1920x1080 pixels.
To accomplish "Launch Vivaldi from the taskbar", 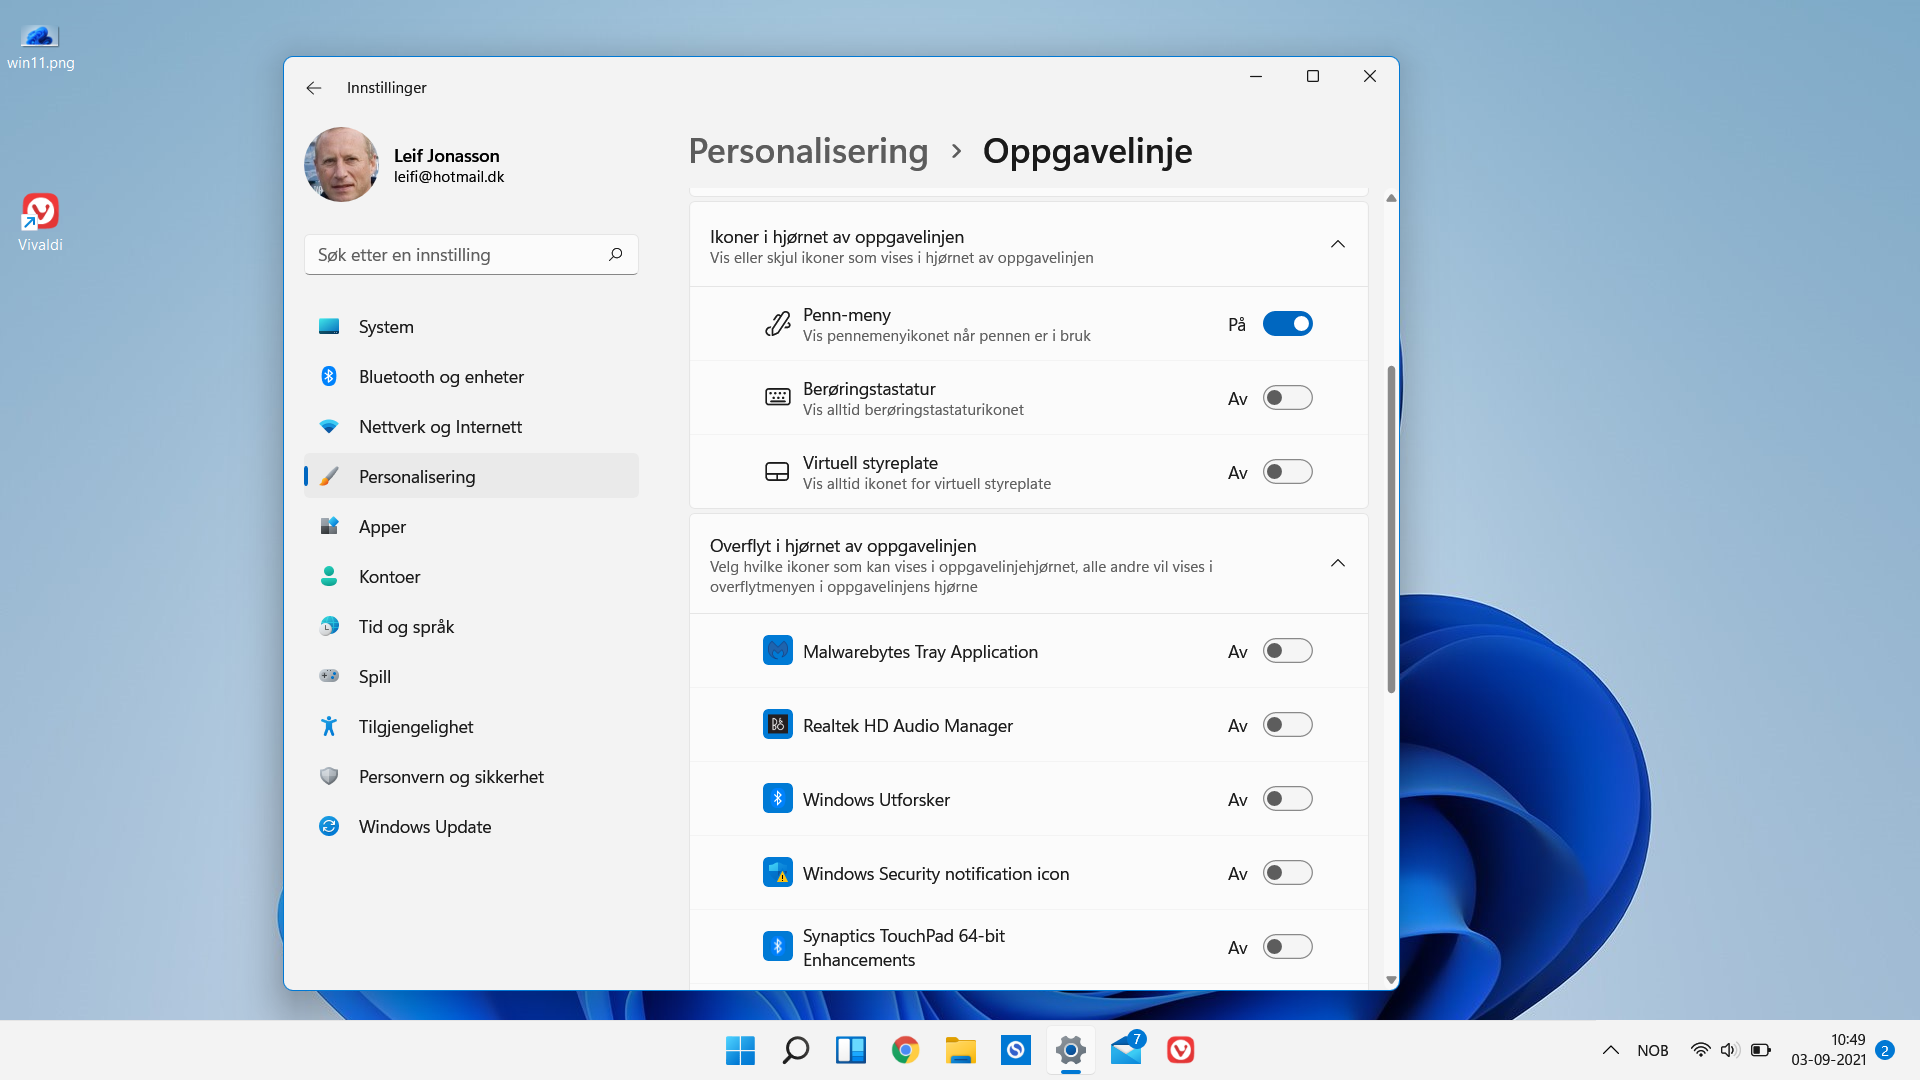I will click(x=1180, y=1050).
